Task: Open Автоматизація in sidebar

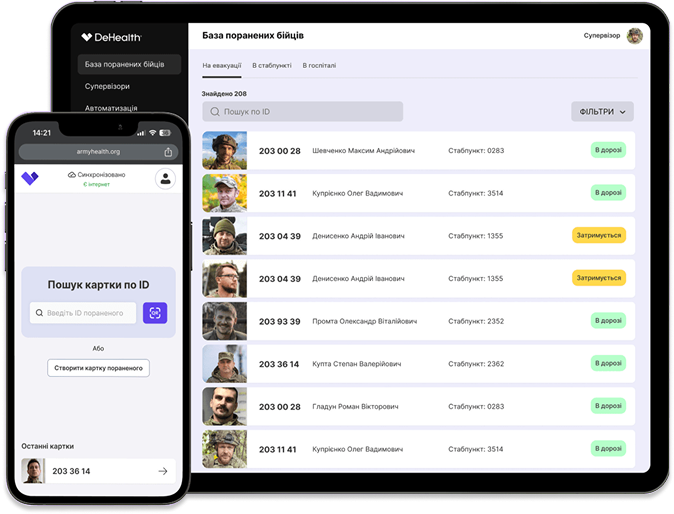Action: point(111,108)
